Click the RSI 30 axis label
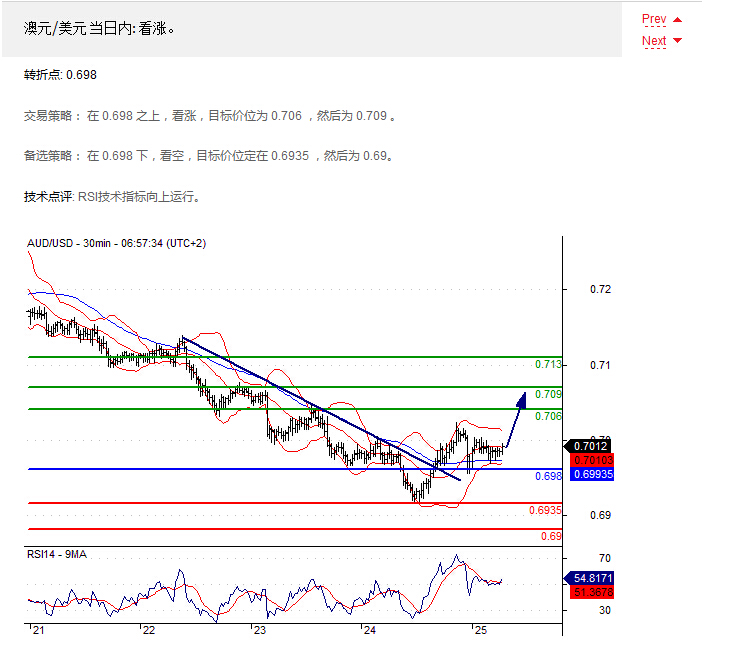734x649 pixels. click(x=605, y=610)
